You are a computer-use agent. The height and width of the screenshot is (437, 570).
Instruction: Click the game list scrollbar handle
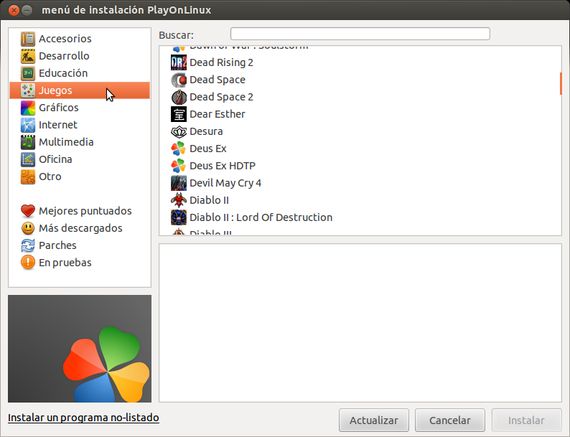pyautogui.click(x=561, y=84)
